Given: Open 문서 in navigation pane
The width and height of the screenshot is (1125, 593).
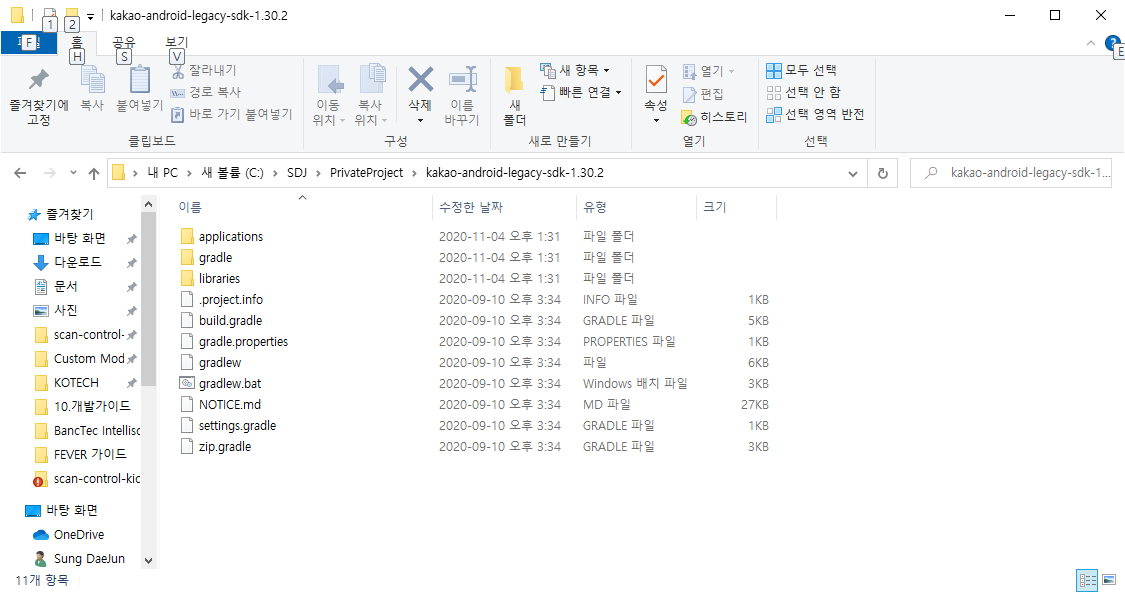Looking at the screenshot, I should point(65,287).
